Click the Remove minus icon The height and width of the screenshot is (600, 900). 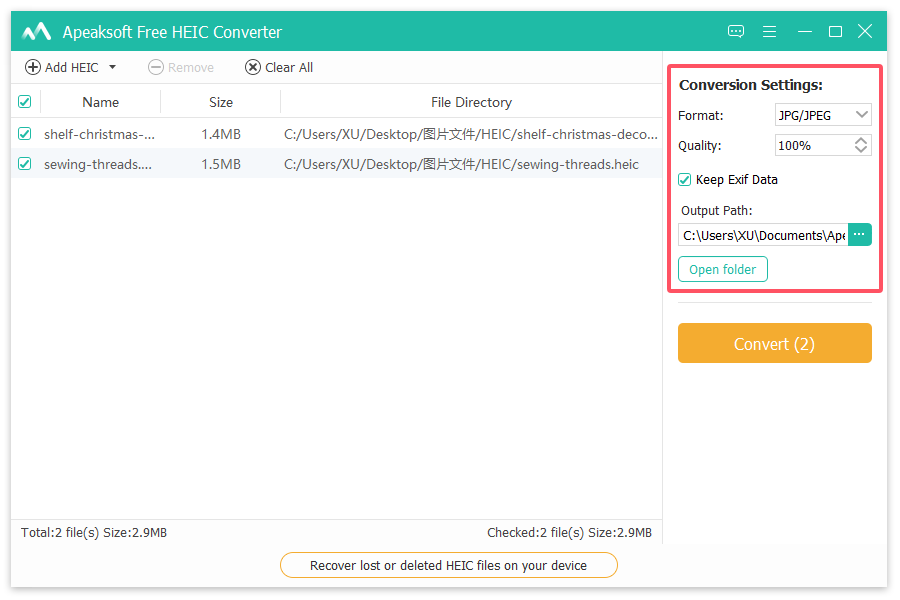pyautogui.click(x=156, y=68)
